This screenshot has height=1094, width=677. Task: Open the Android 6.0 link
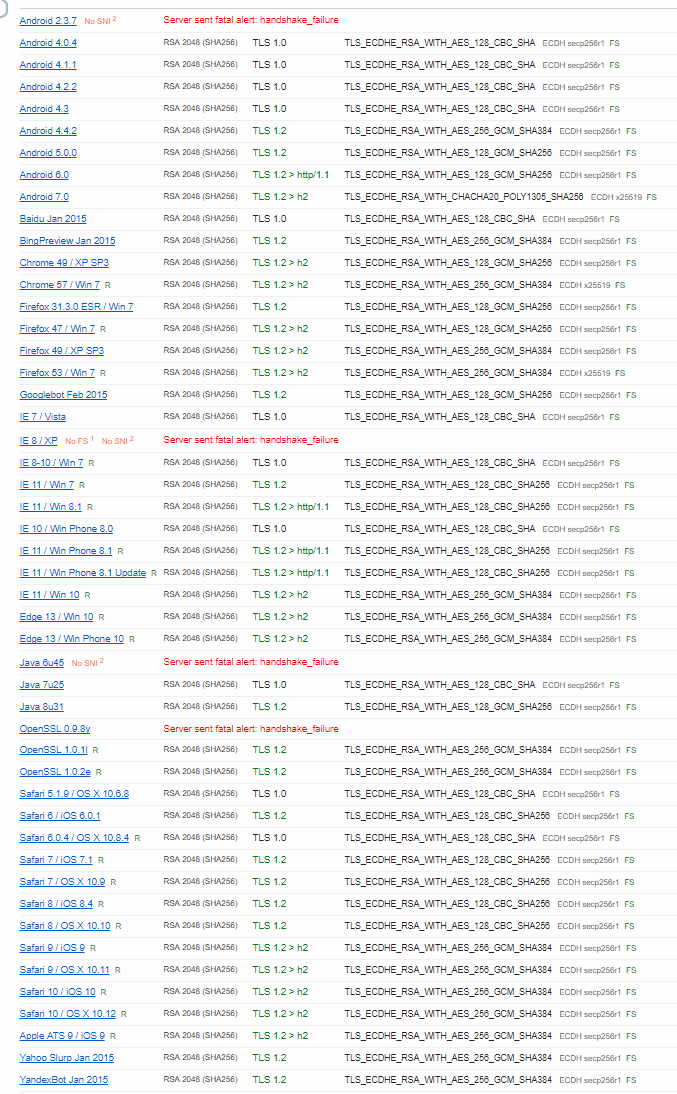tap(44, 174)
